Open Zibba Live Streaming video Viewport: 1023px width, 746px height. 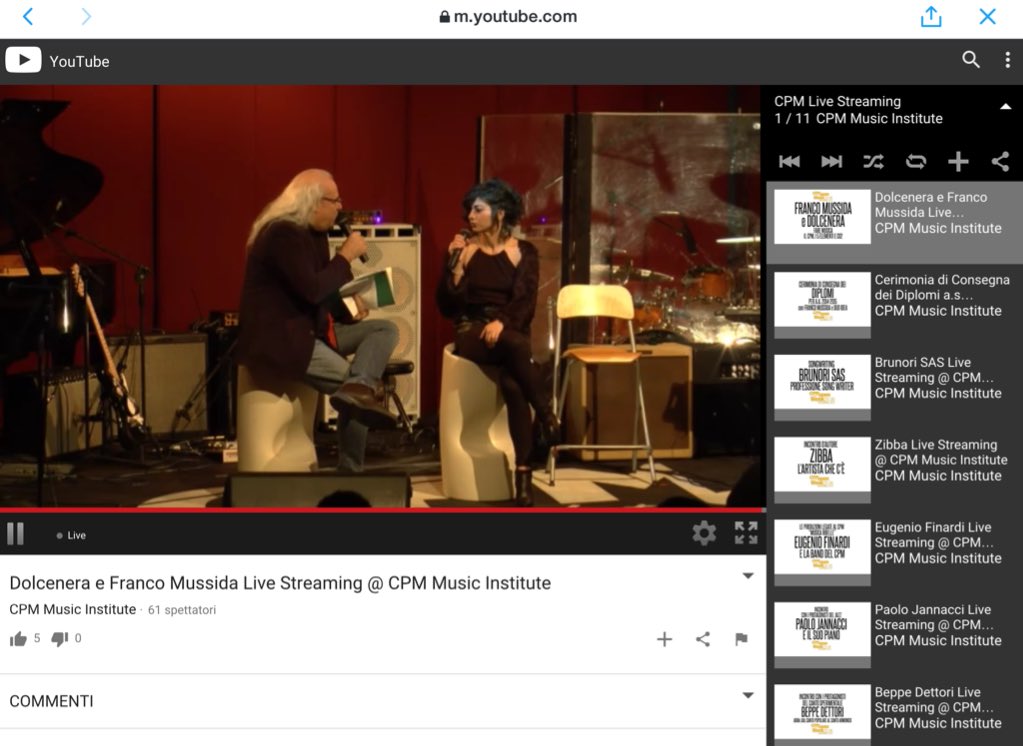tap(894, 470)
